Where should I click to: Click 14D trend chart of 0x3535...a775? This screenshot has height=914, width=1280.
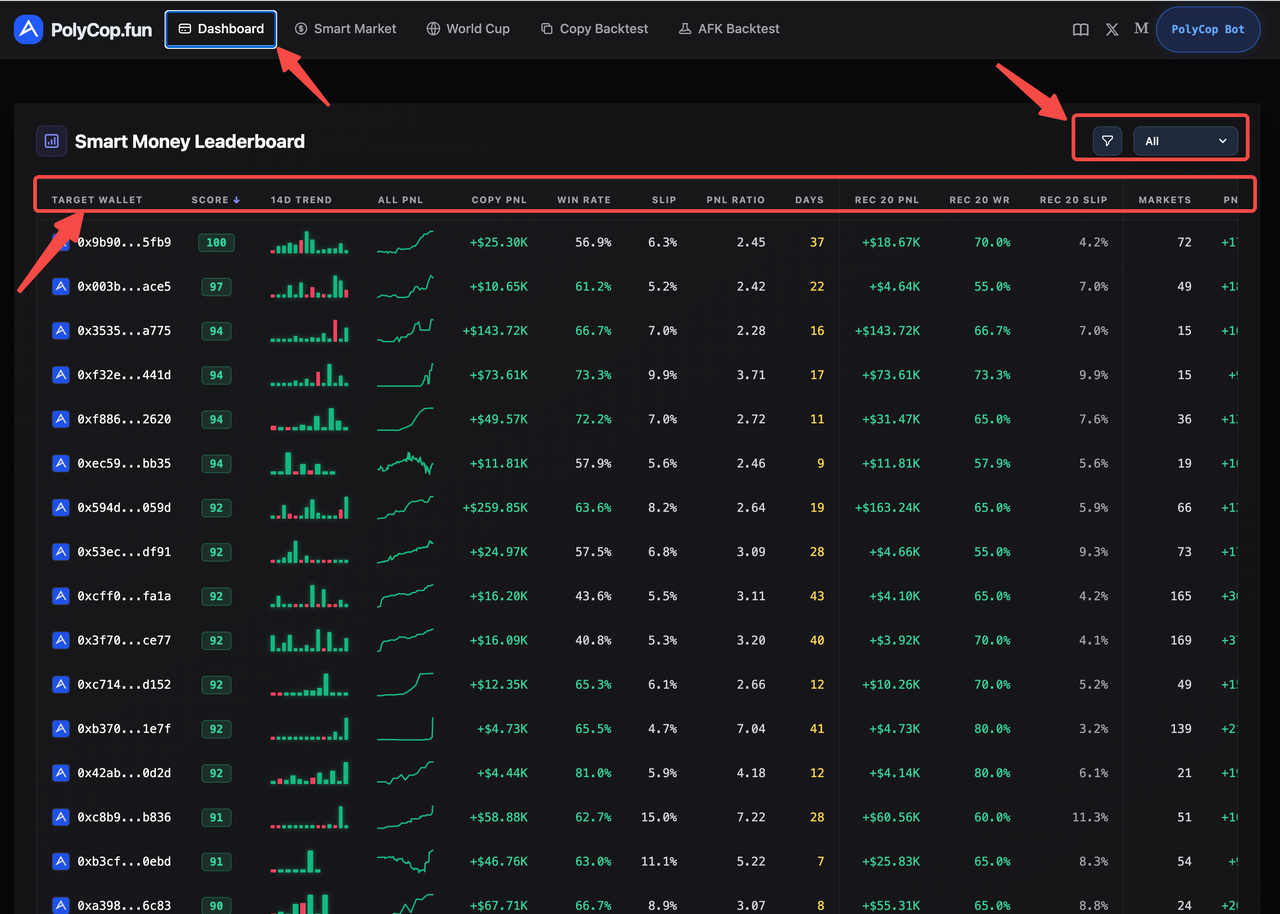pos(310,331)
